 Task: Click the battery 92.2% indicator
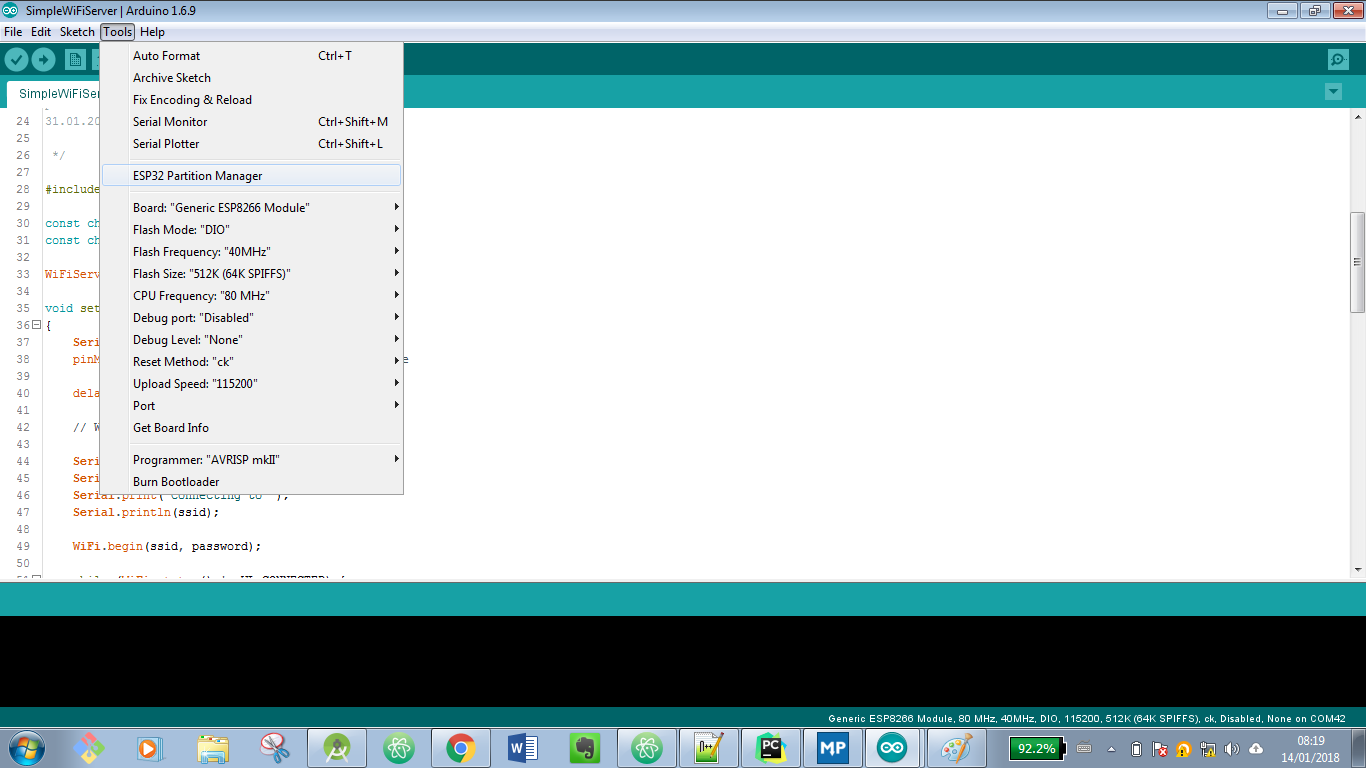(1036, 748)
